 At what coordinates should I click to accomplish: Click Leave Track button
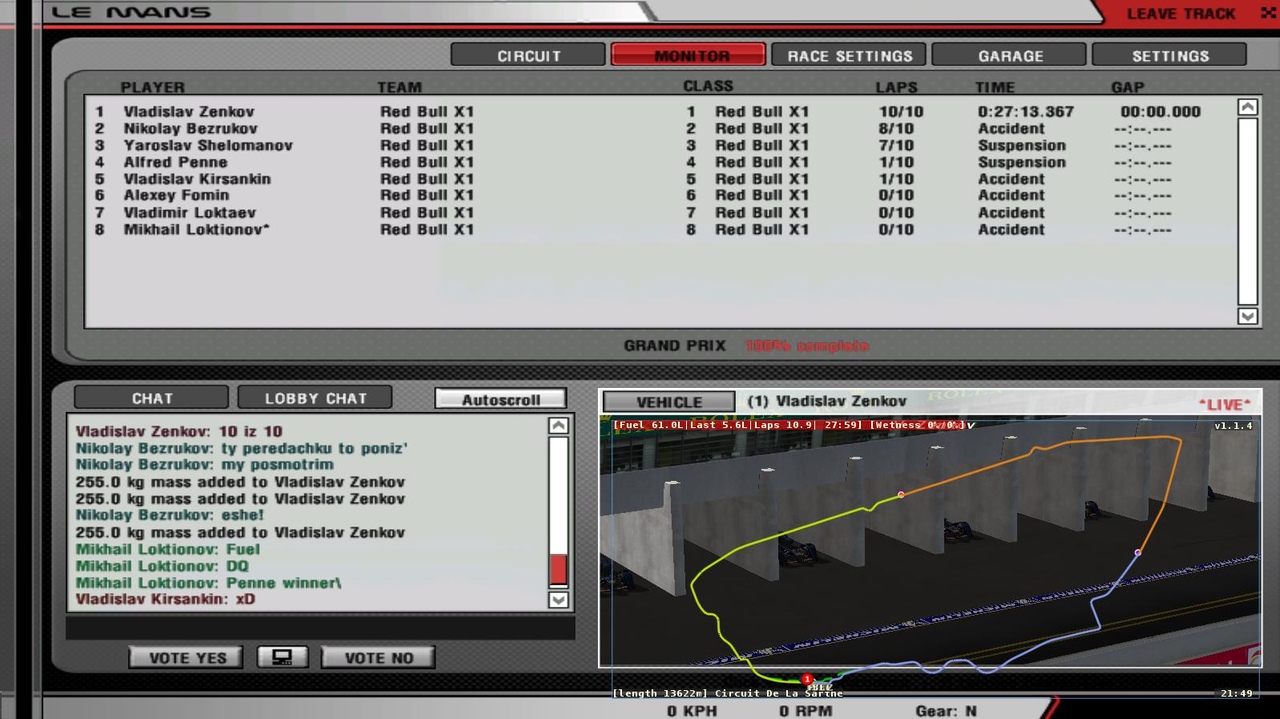[x=1181, y=14]
